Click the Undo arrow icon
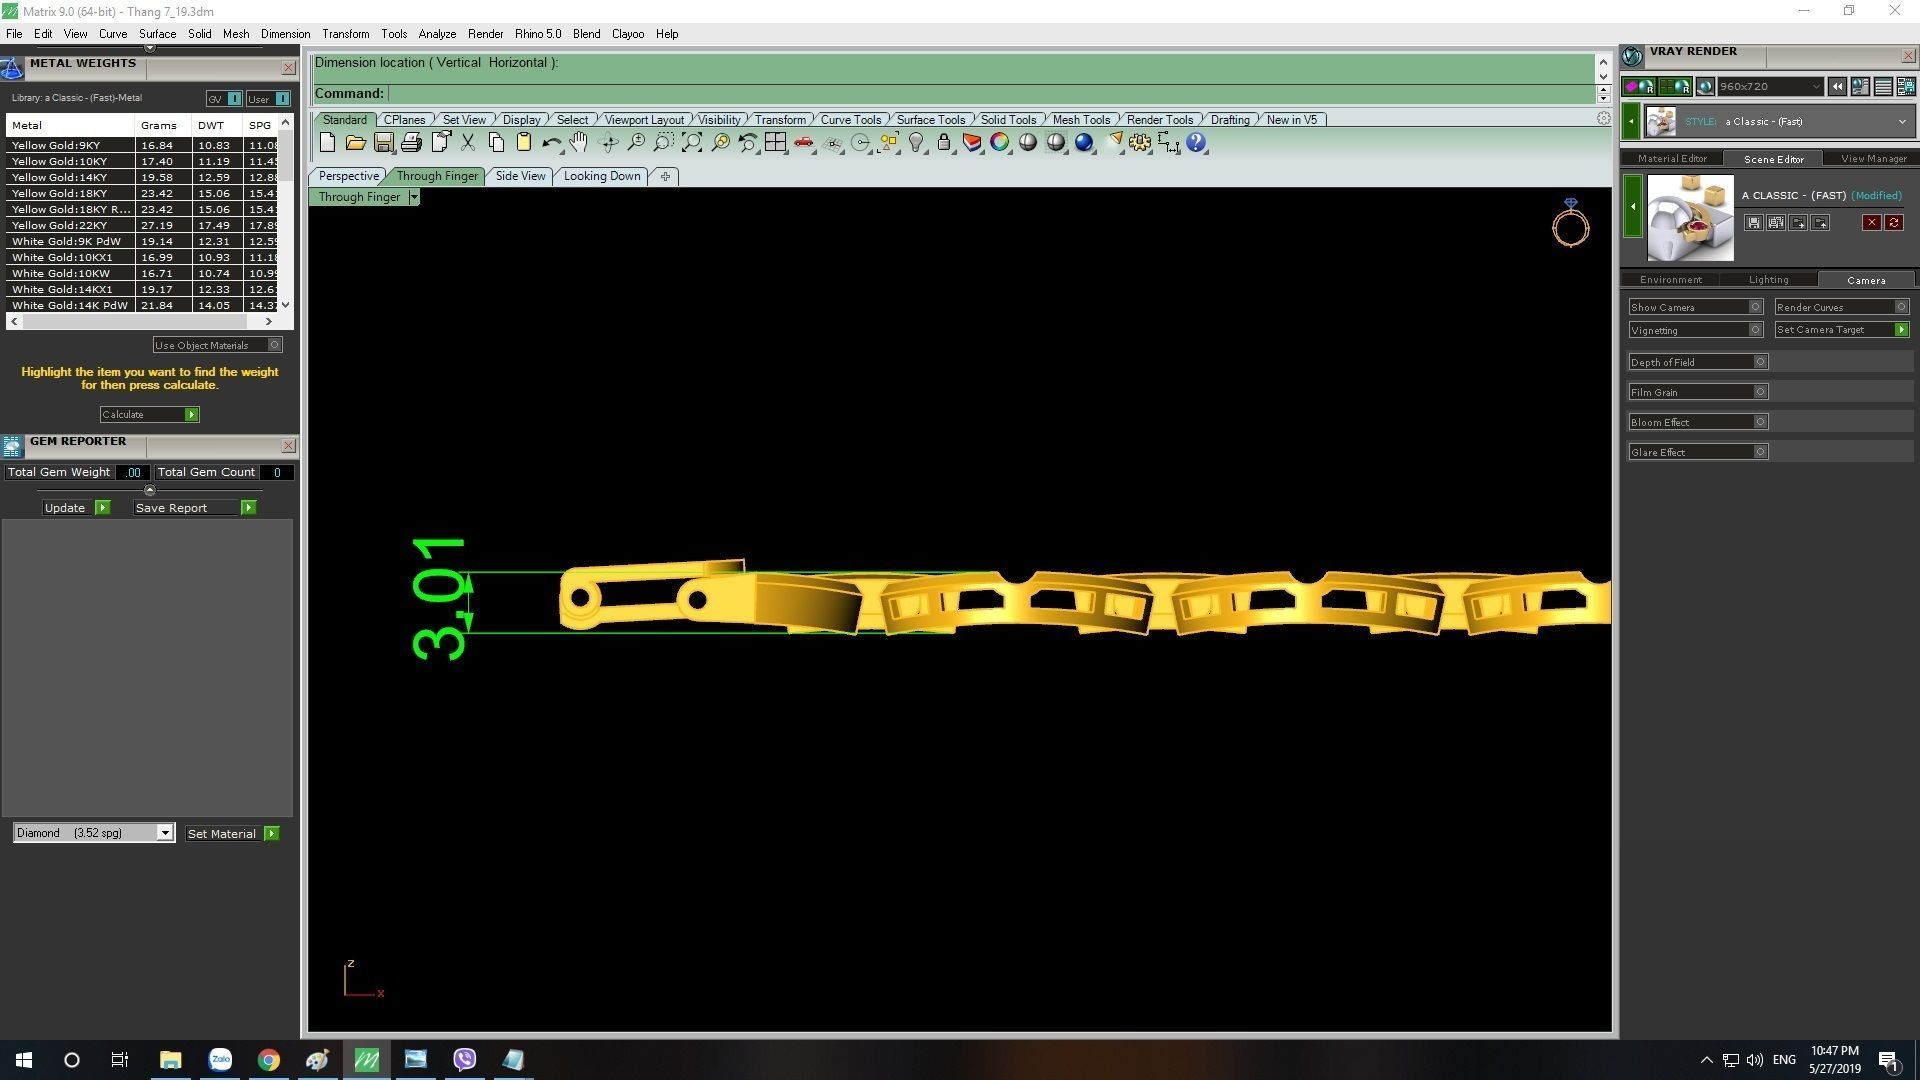Image resolution: width=1920 pixels, height=1080 pixels. click(x=551, y=143)
